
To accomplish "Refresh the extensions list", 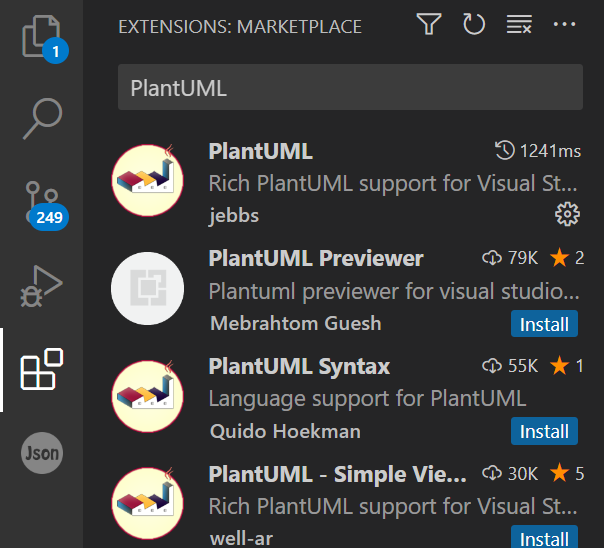I will pos(474,25).
